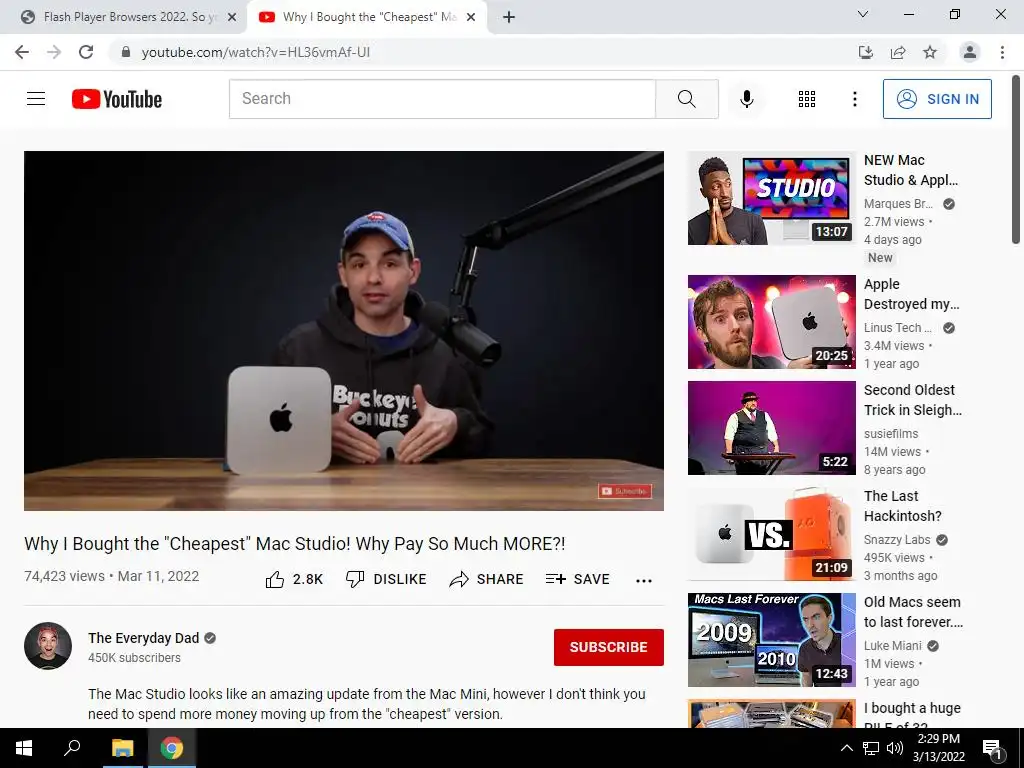This screenshot has width=1024, height=768.
Task: Click the video title text
Action: coord(295,544)
